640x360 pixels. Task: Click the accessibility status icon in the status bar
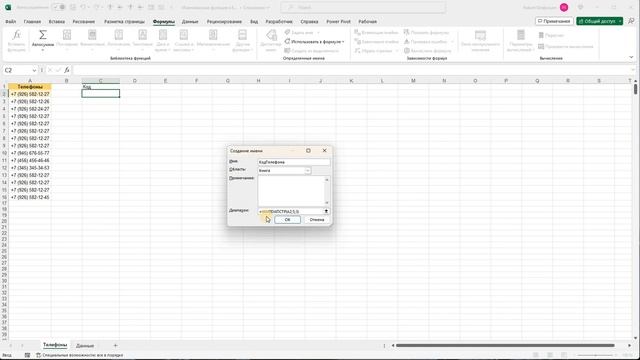coord(38,355)
